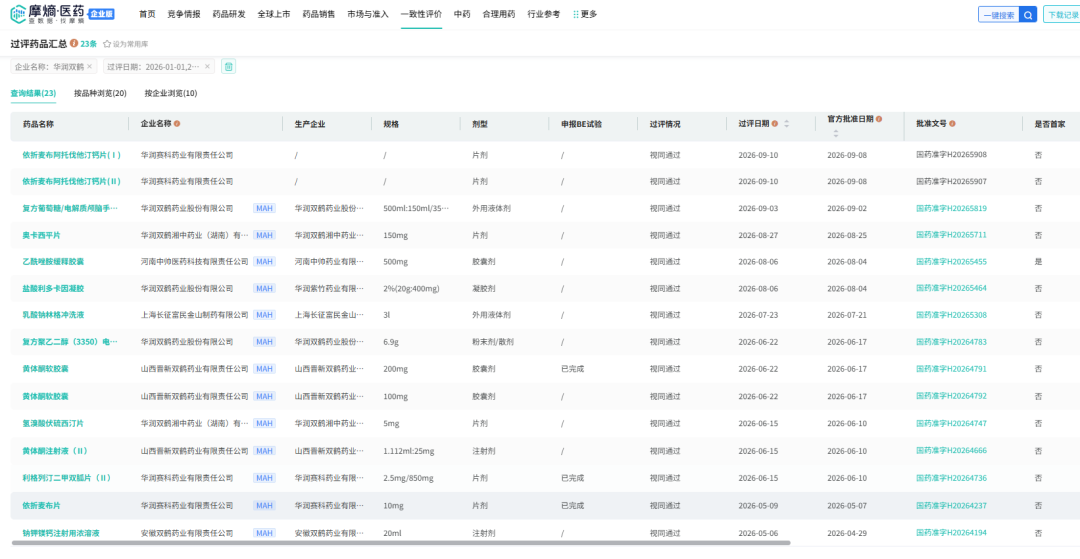Open approval number 国药准字H20265819
The image size is (1080, 559).
tap(951, 208)
